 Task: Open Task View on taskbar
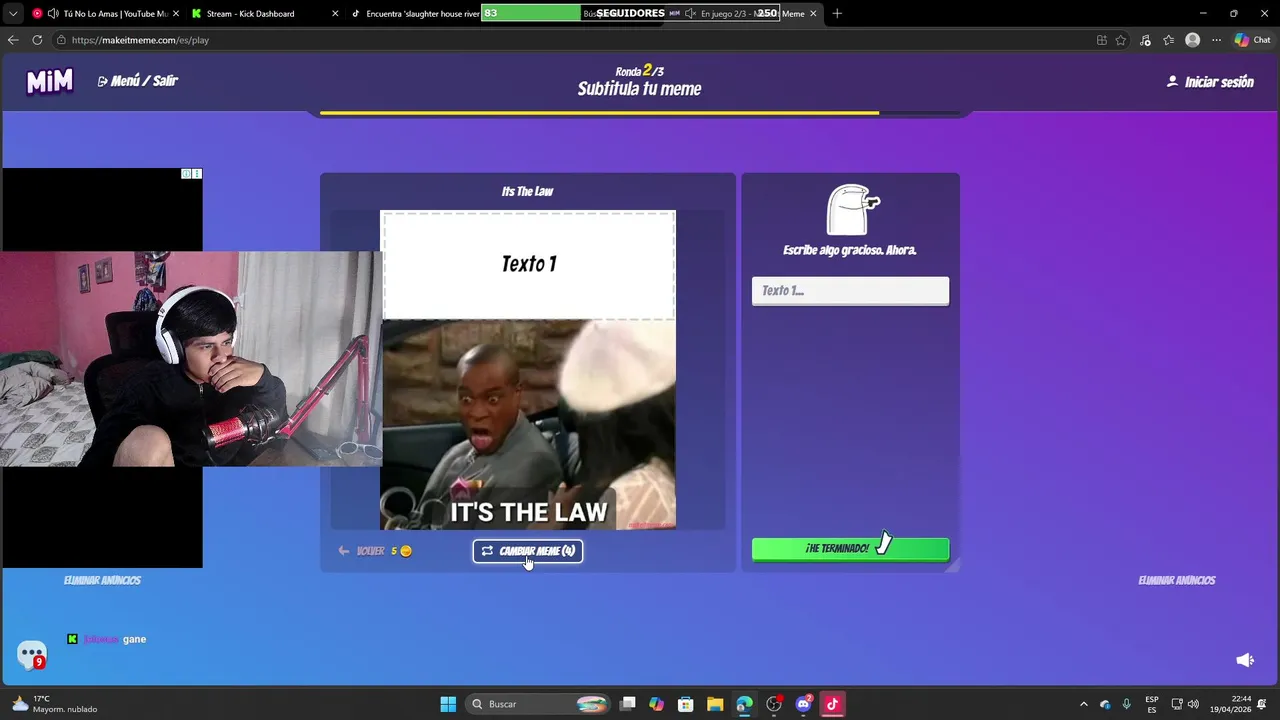click(x=628, y=704)
